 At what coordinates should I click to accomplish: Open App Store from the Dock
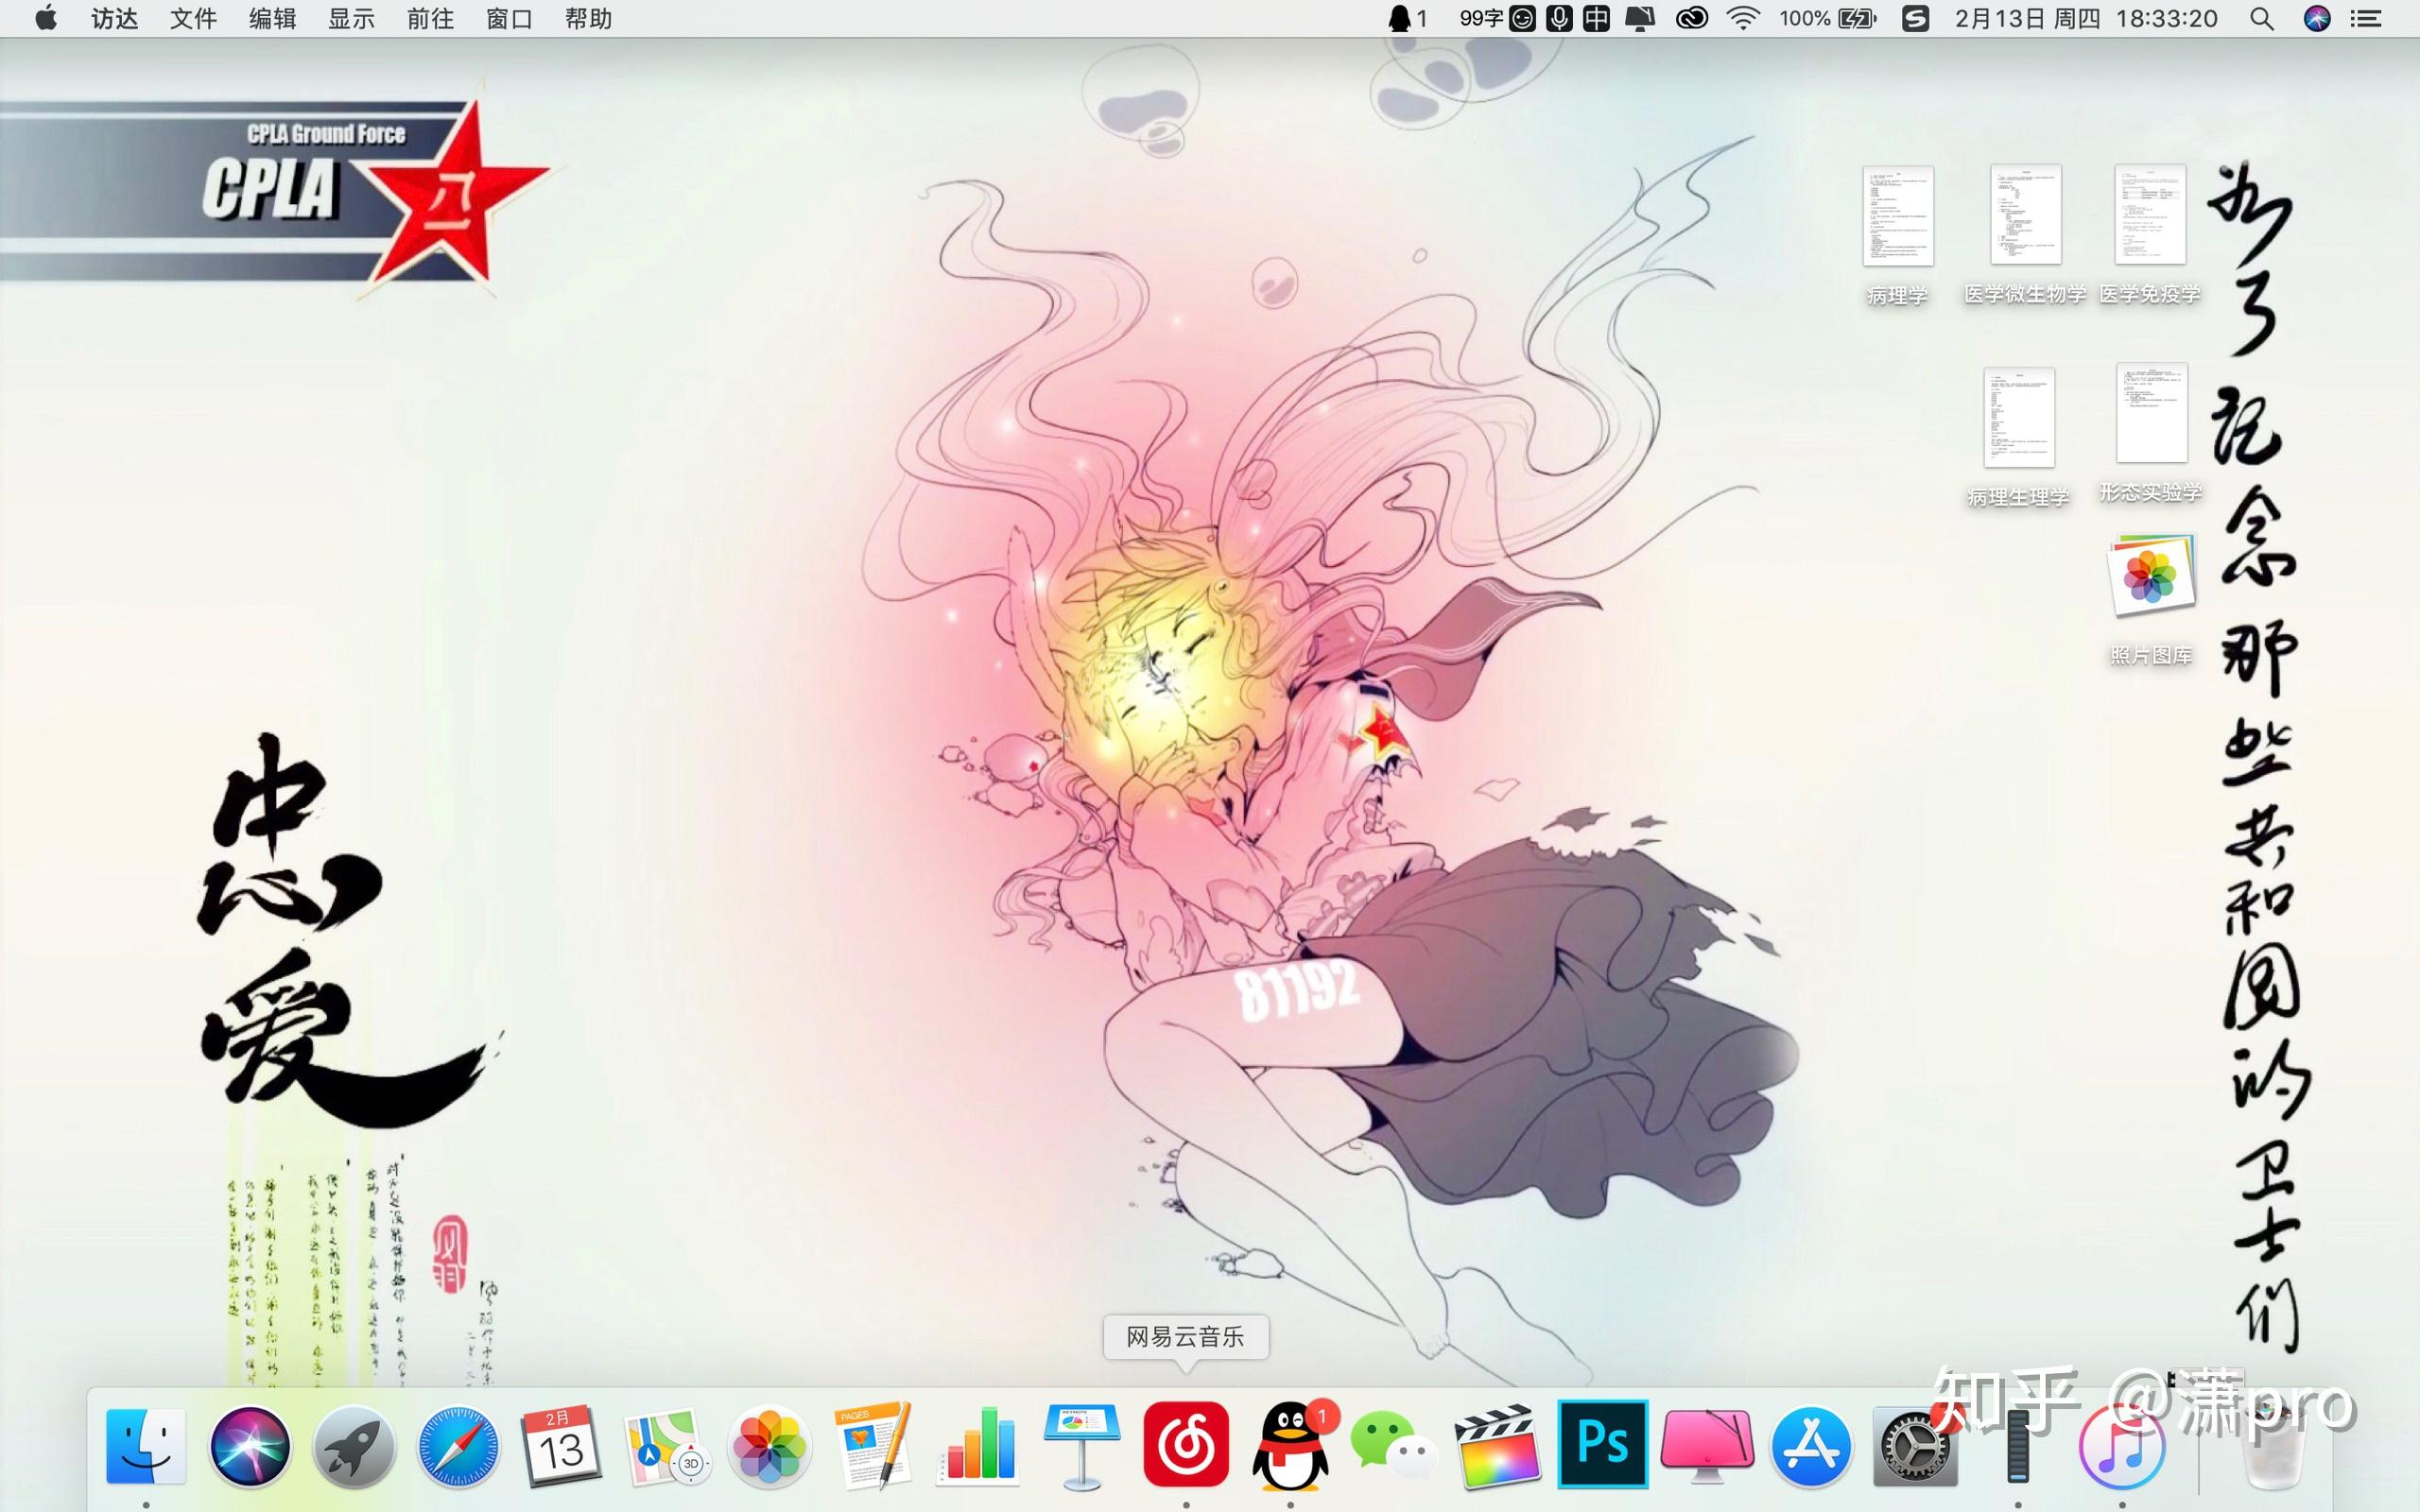coord(1811,1446)
